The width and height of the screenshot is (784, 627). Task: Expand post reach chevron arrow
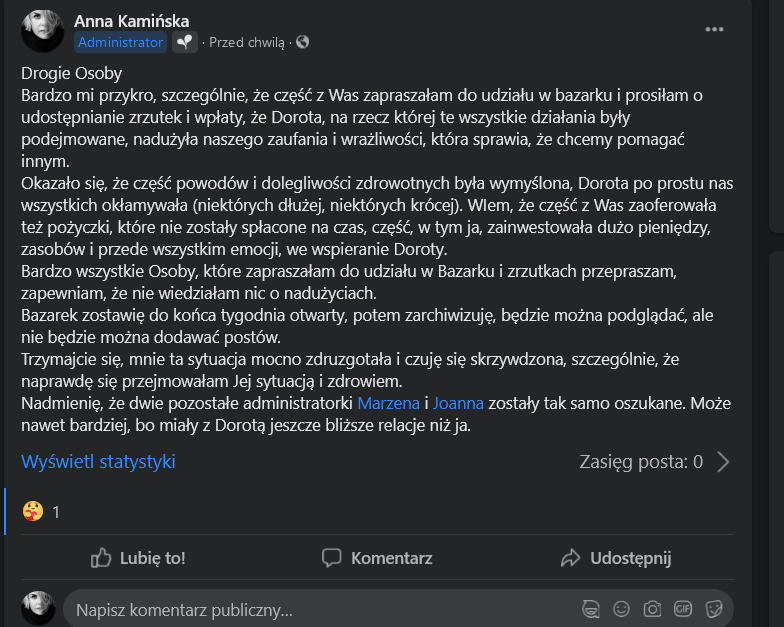[723, 462]
